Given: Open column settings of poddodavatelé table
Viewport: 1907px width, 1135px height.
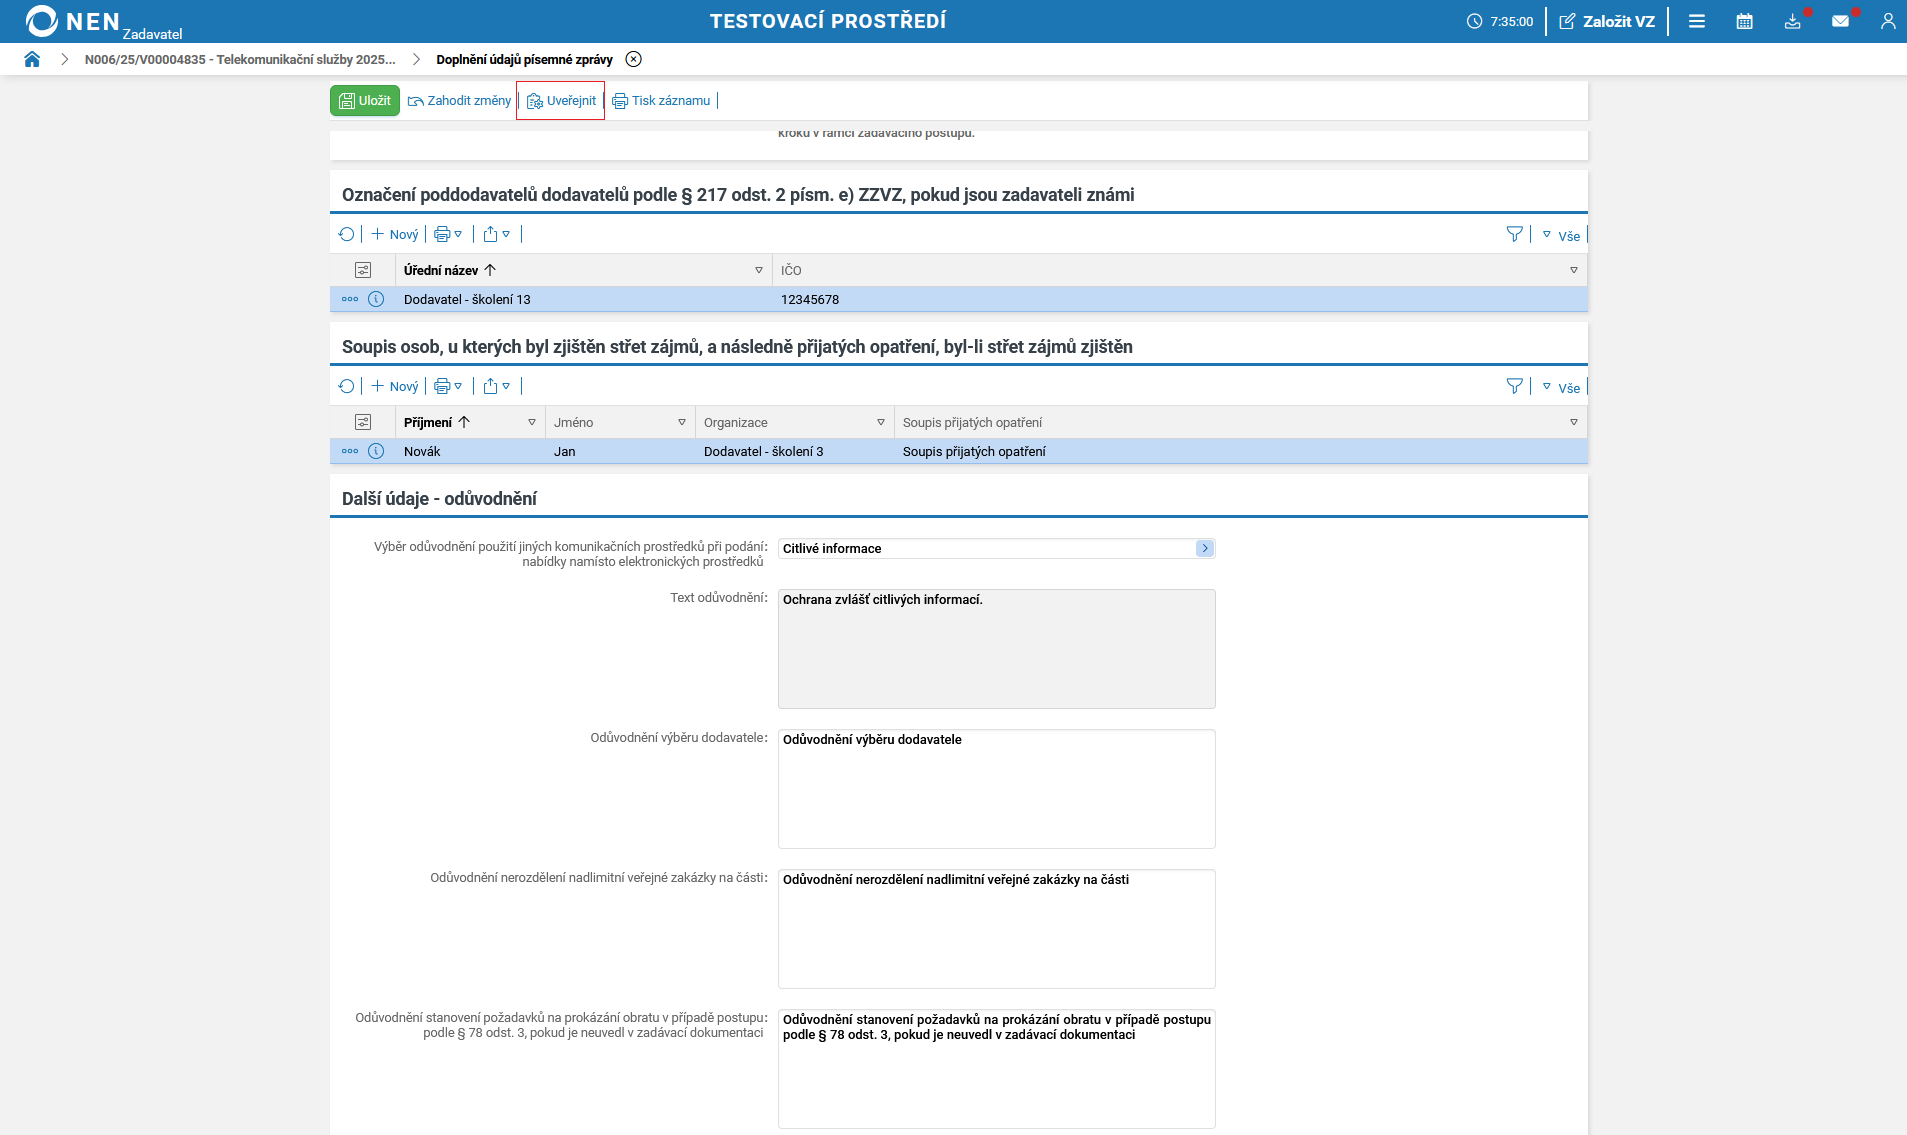Looking at the screenshot, I should (x=363, y=270).
